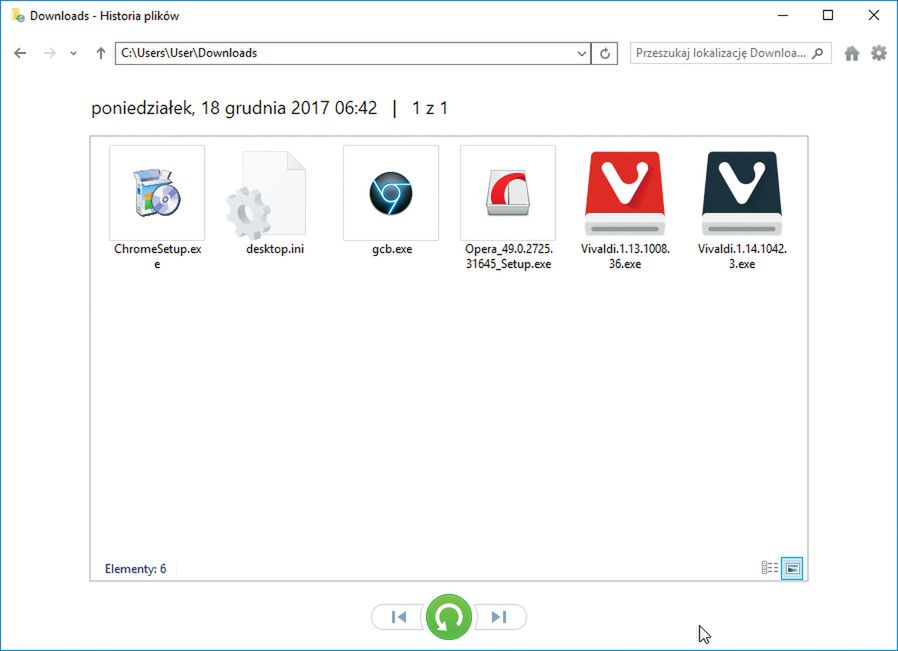The image size is (898, 651).
Task: Go to previous version
Action: pyautogui.click(x=399, y=617)
